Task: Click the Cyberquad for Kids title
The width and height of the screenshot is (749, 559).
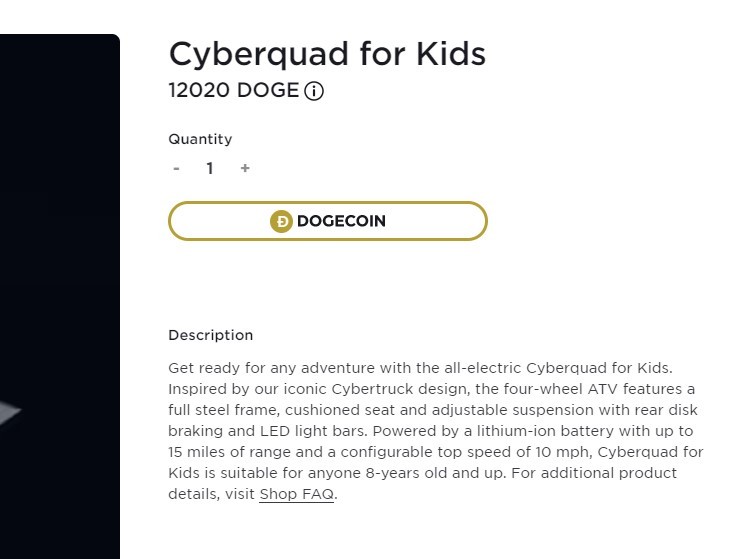Action: pos(327,54)
